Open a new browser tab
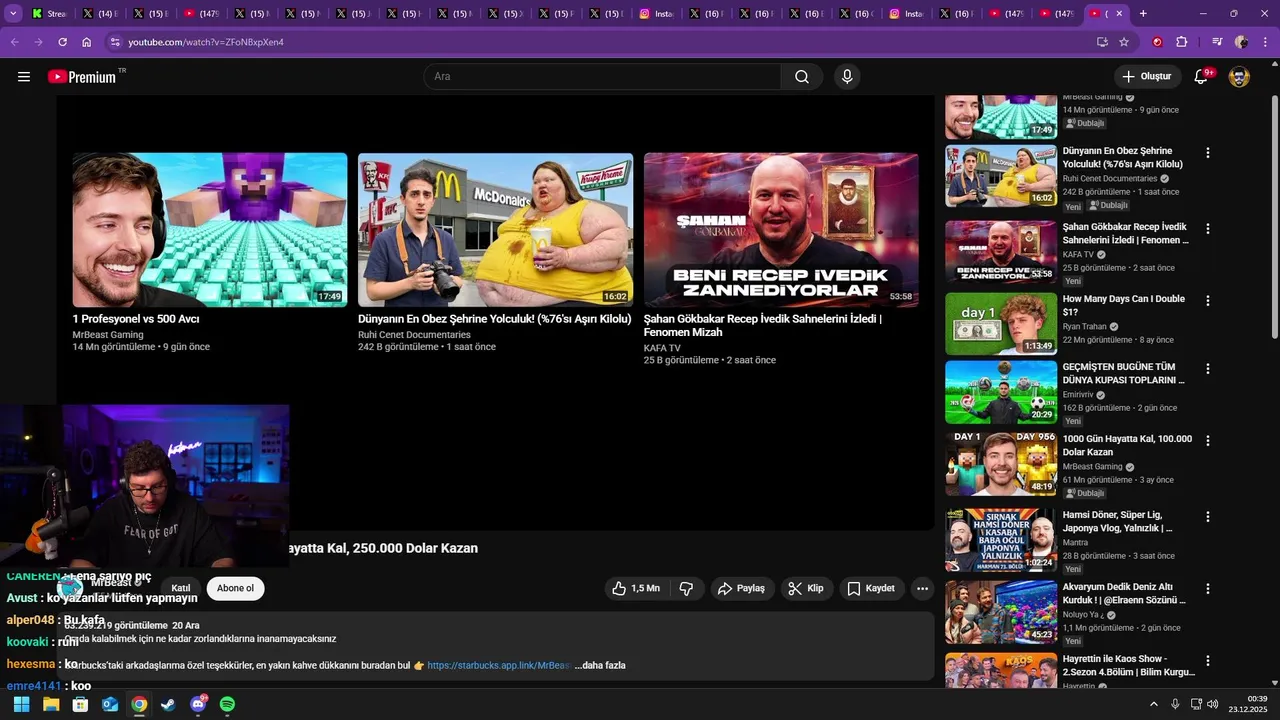This screenshot has width=1280, height=720. point(1143,14)
